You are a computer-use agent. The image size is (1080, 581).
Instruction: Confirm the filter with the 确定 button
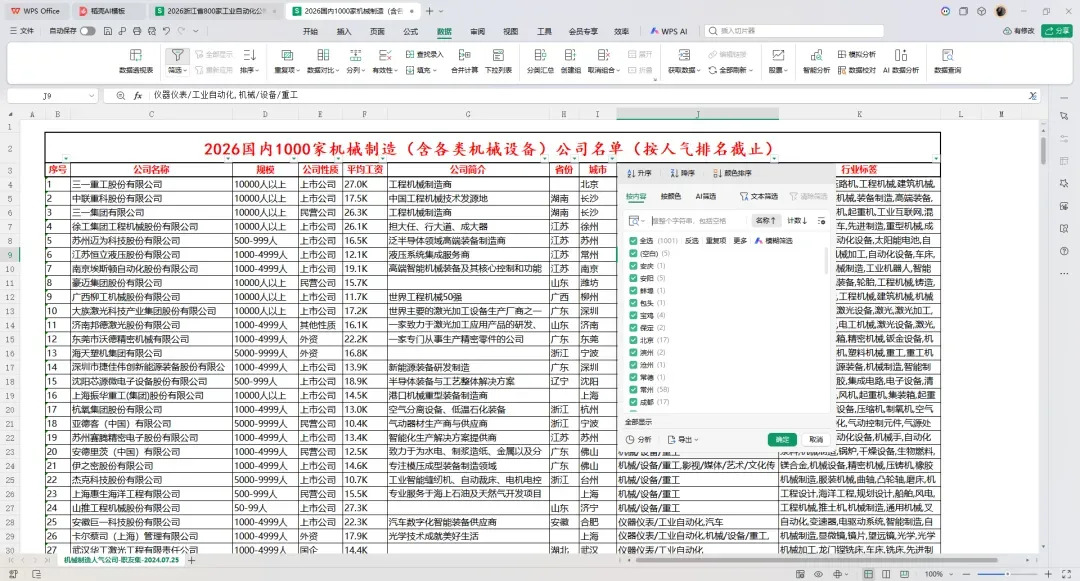click(x=782, y=439)
